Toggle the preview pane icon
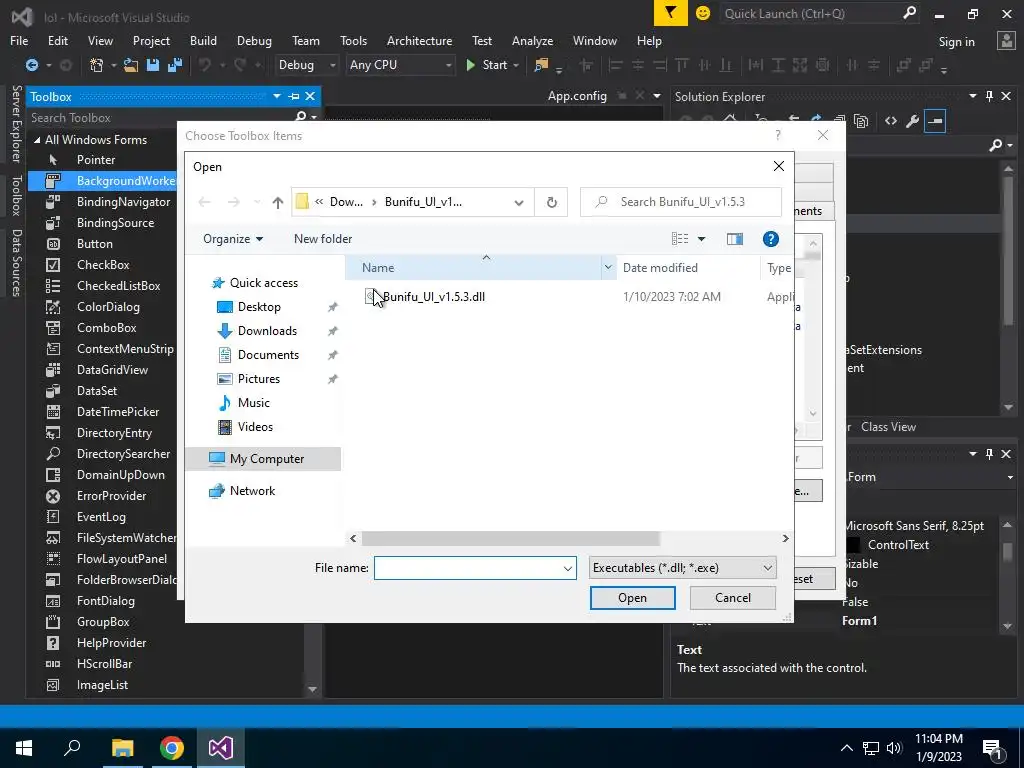 (735, 239)
